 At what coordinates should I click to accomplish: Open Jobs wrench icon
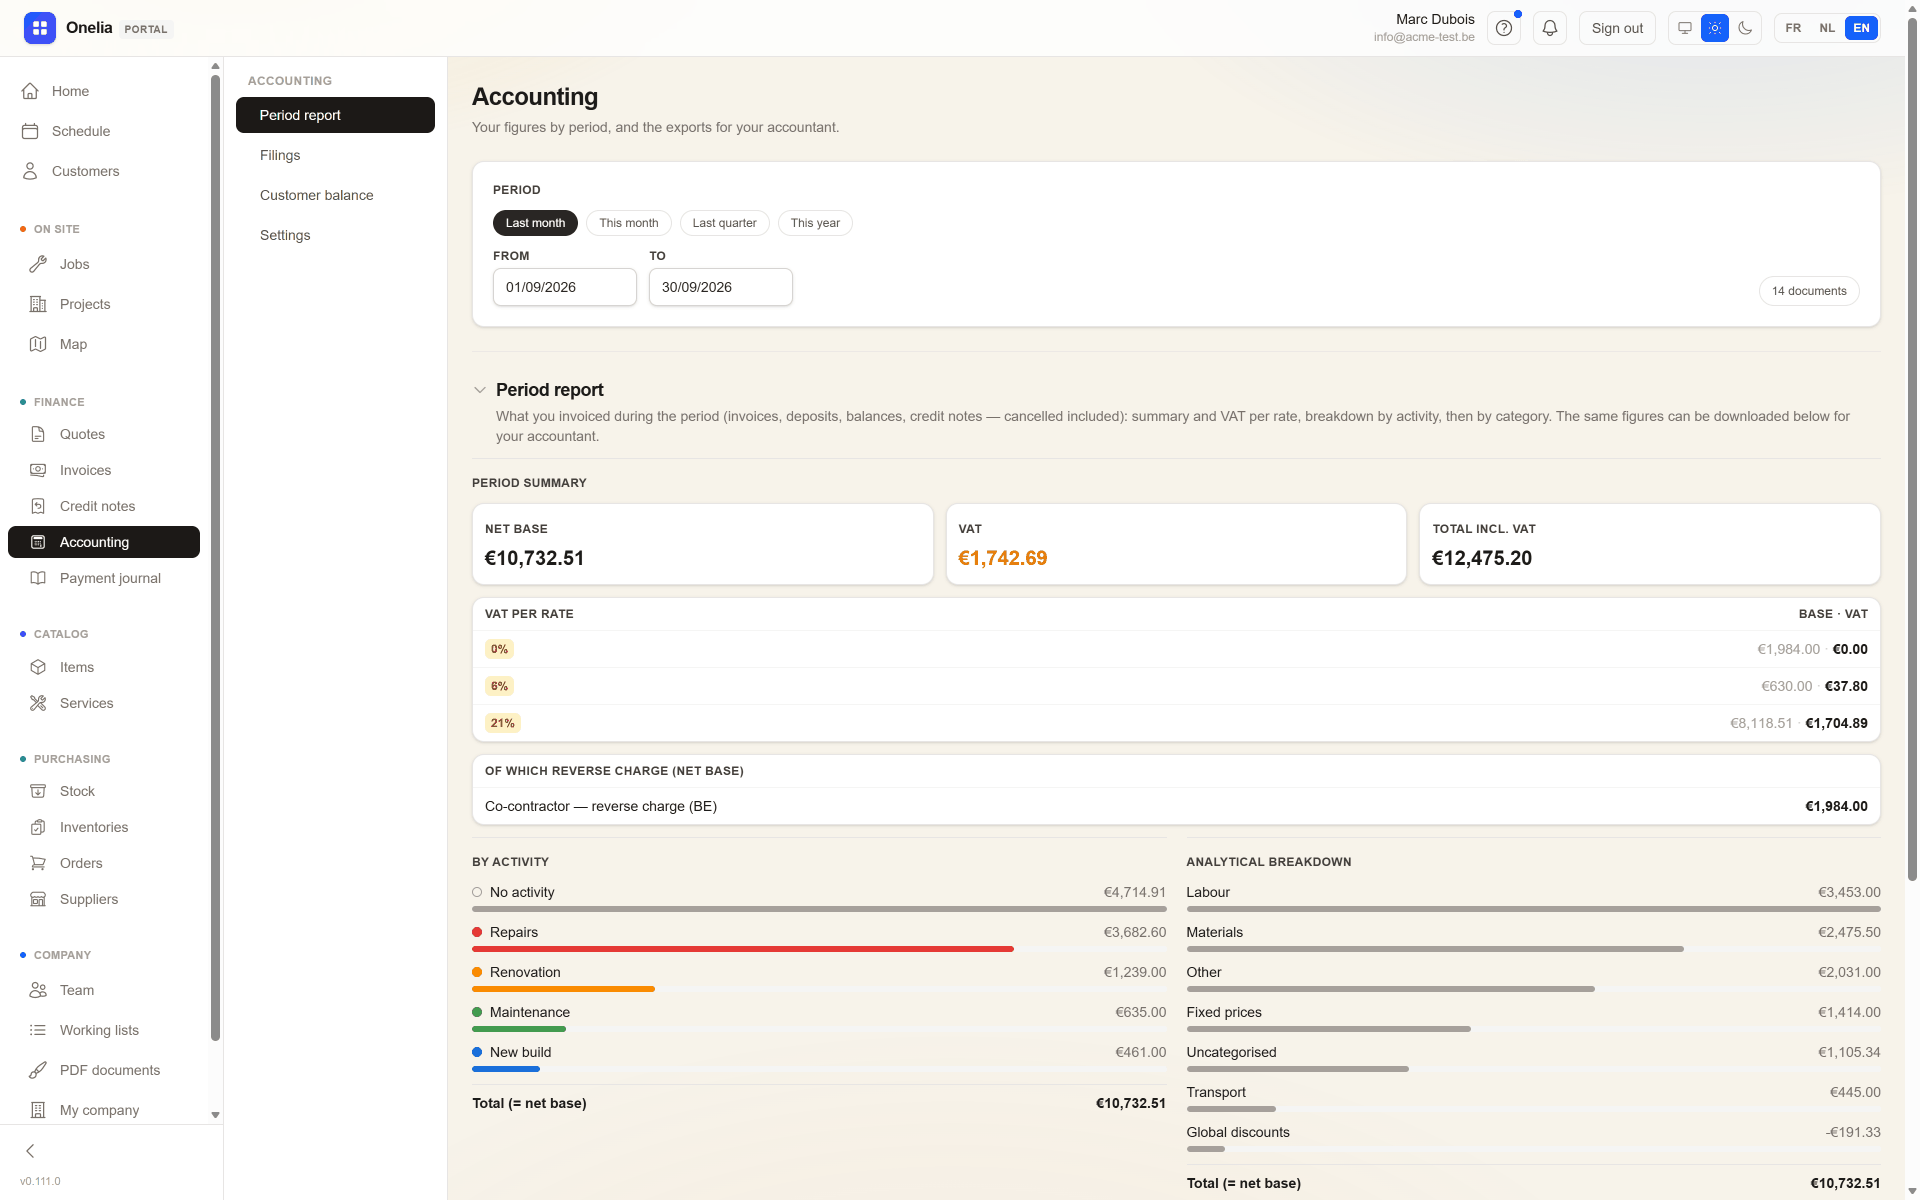pos(38,264)
